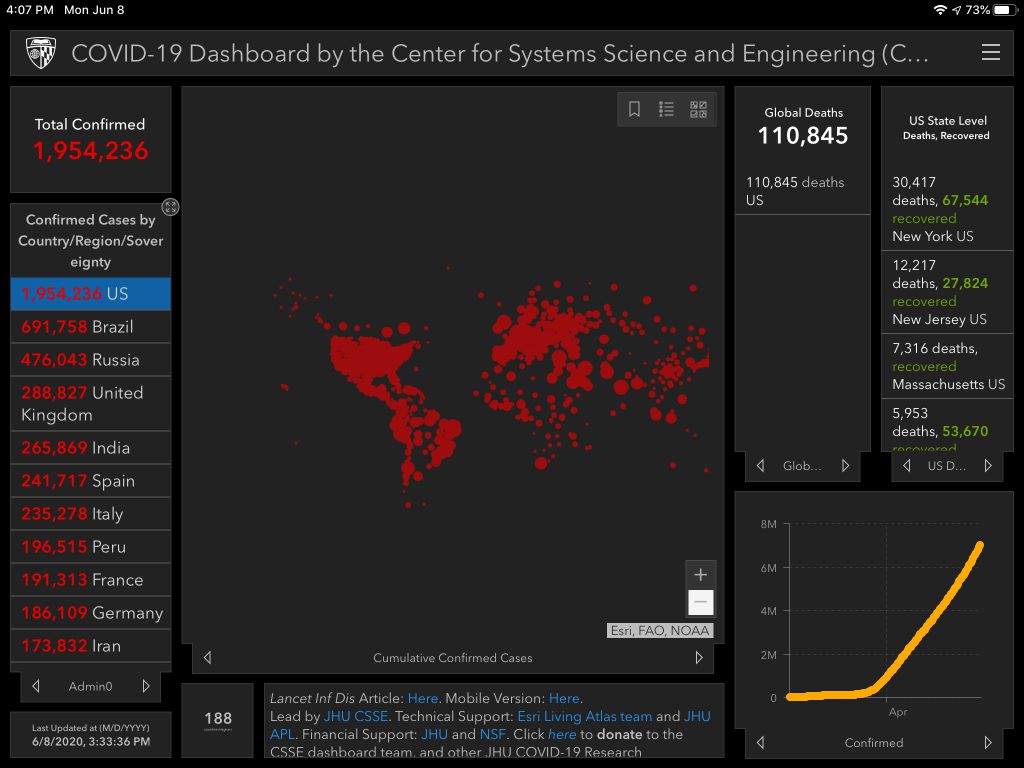
Task: Show next US state level panel
Action: (988, 466)
